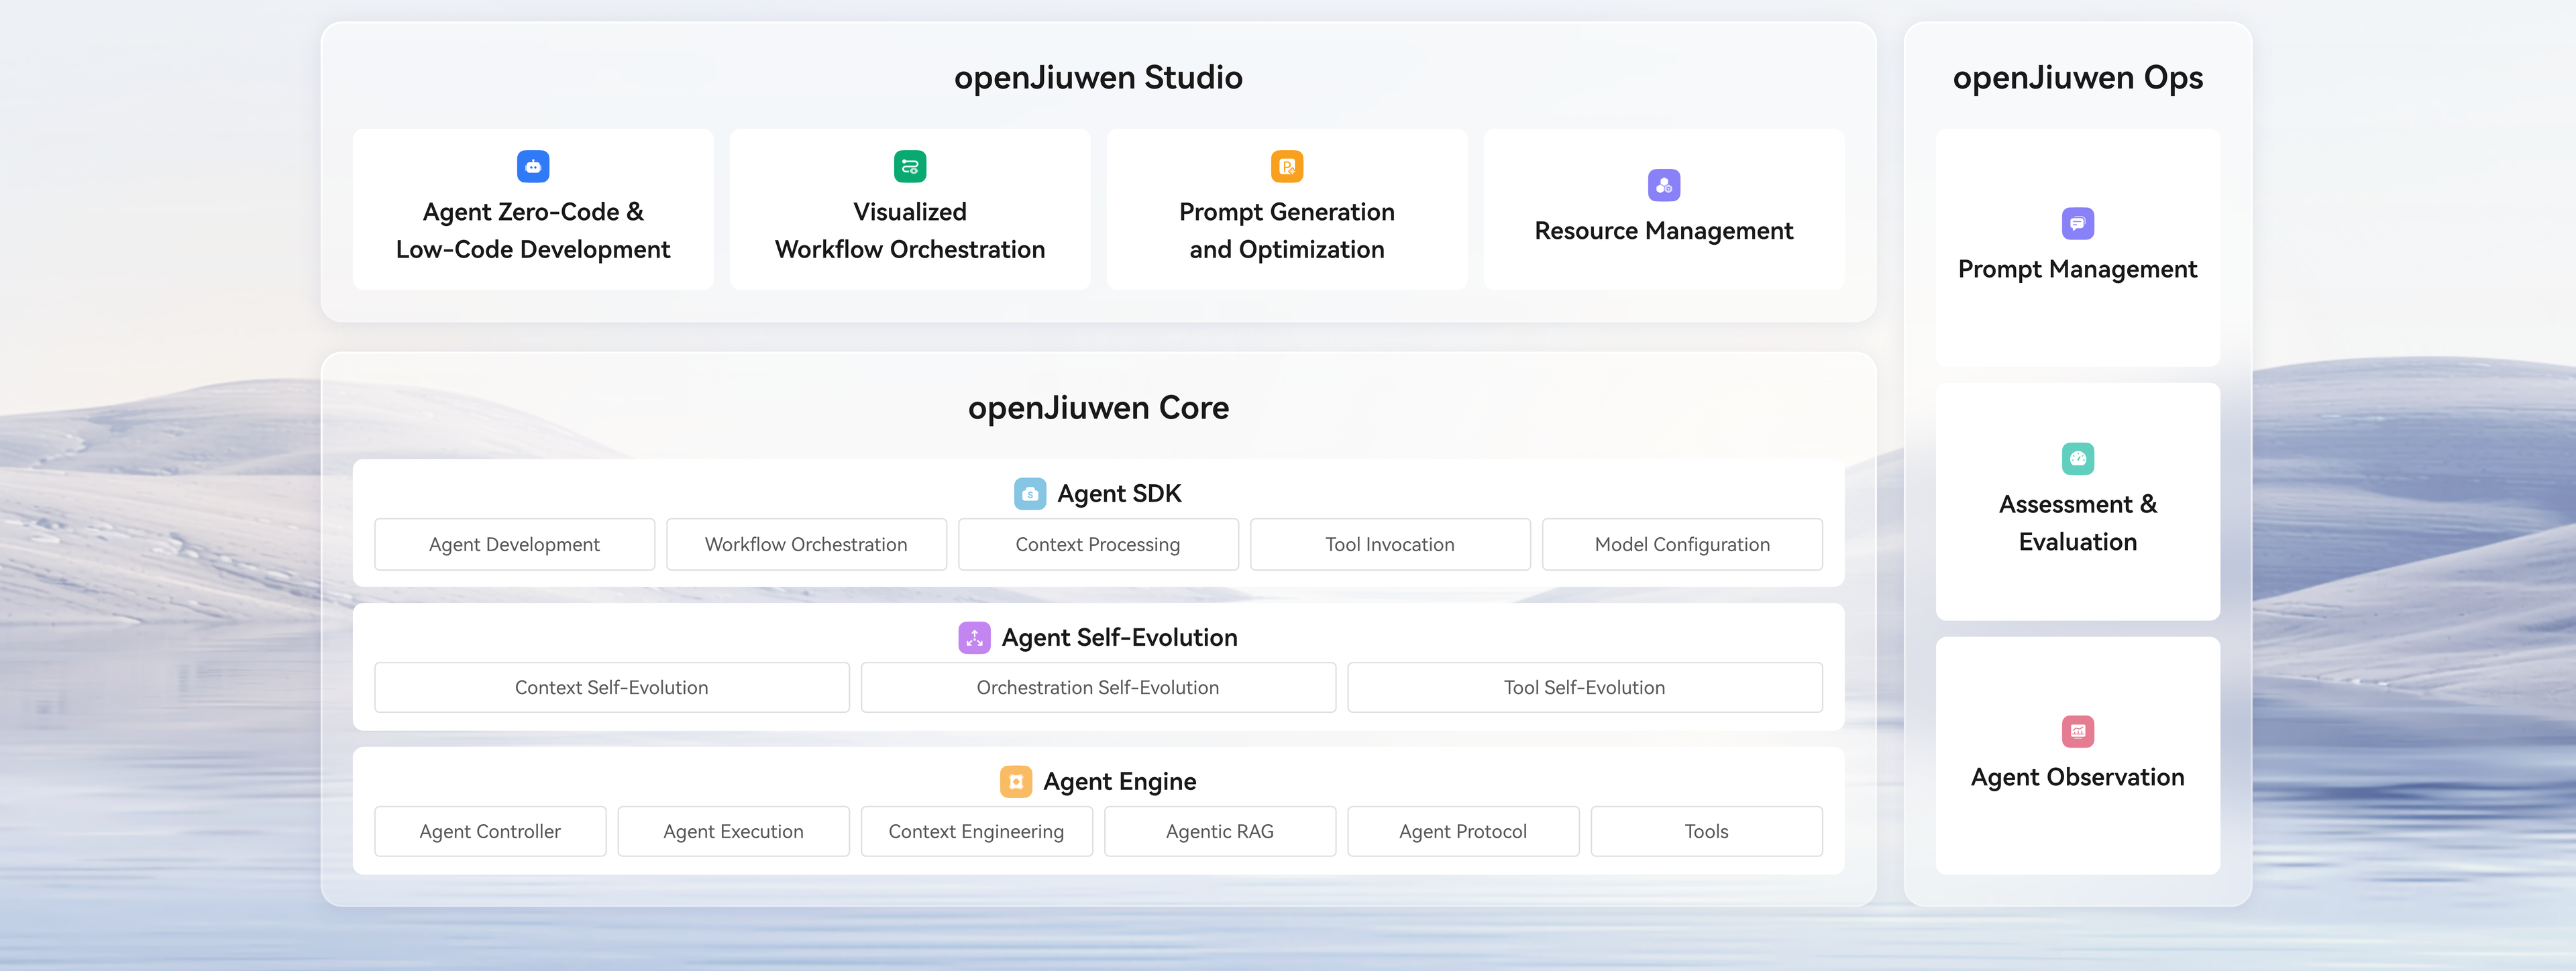
Task: Click the blue robot icon for Agent Zero-Code
Action: [x=533, y=166]
